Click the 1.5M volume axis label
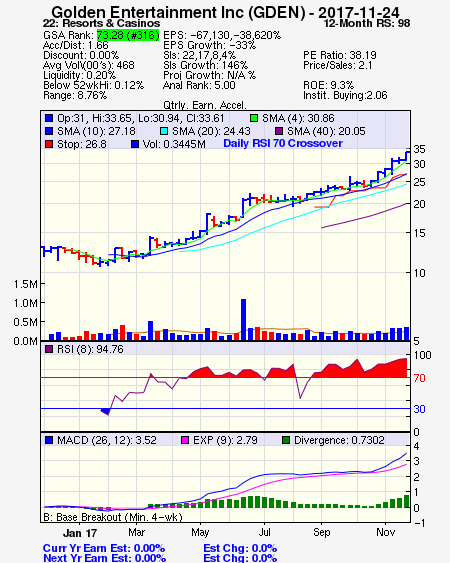This screenshot has height=563, width=450. [25, 284]
